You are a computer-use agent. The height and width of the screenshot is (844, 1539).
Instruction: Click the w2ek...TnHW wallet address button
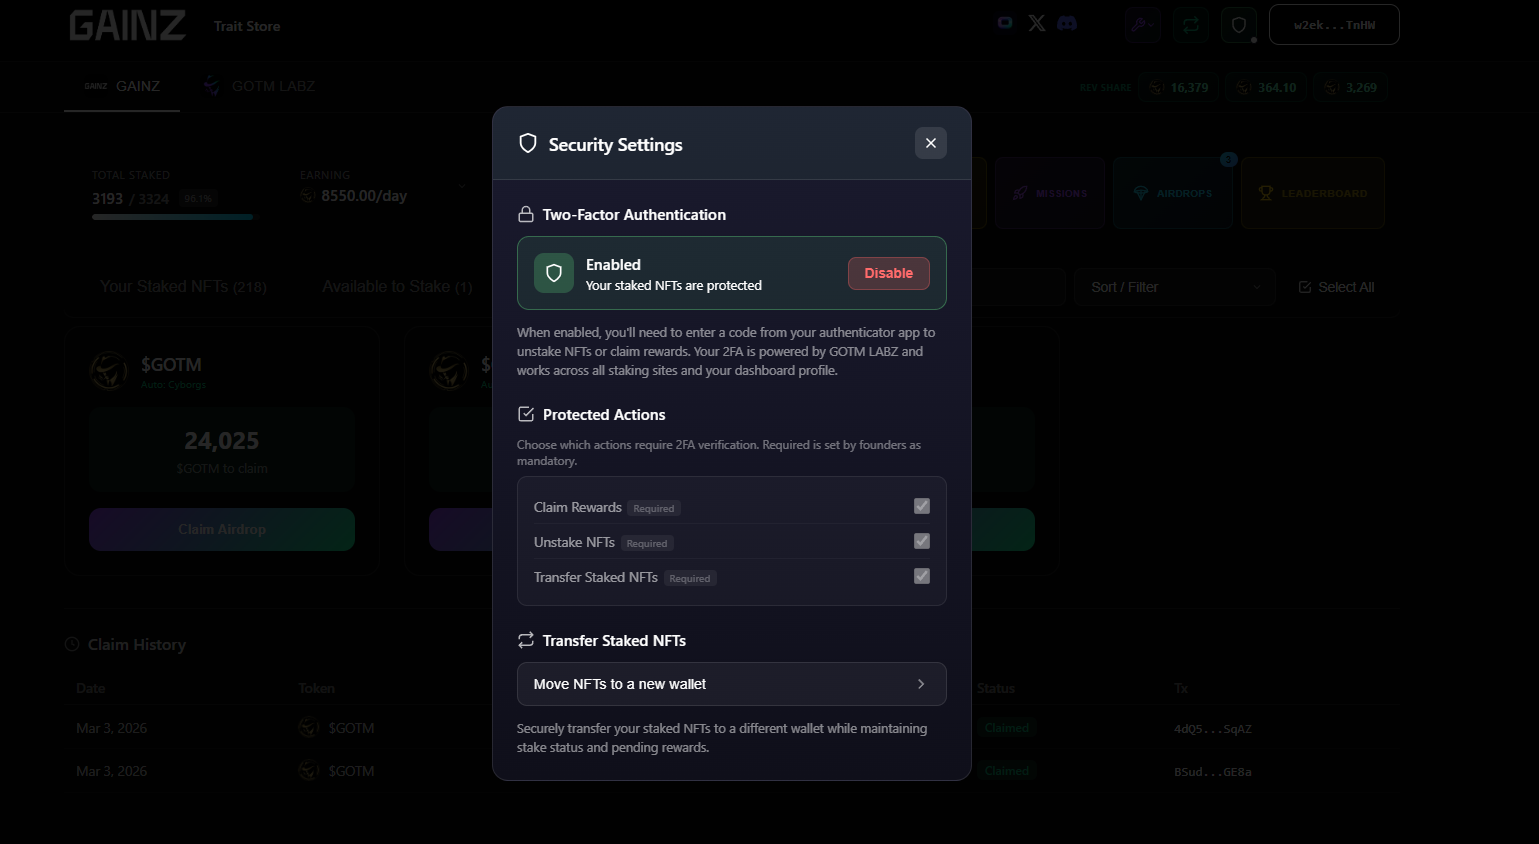(1333, 25)
